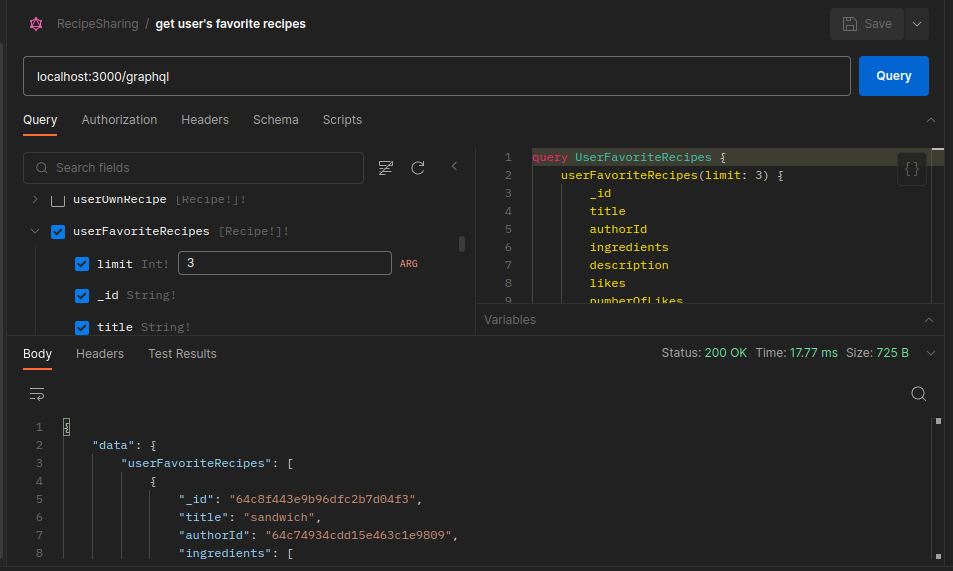The height and width of the screenshot is (571, 953).
Task: Run the request with the blue Query button
Action: click(x=893, y=76)
